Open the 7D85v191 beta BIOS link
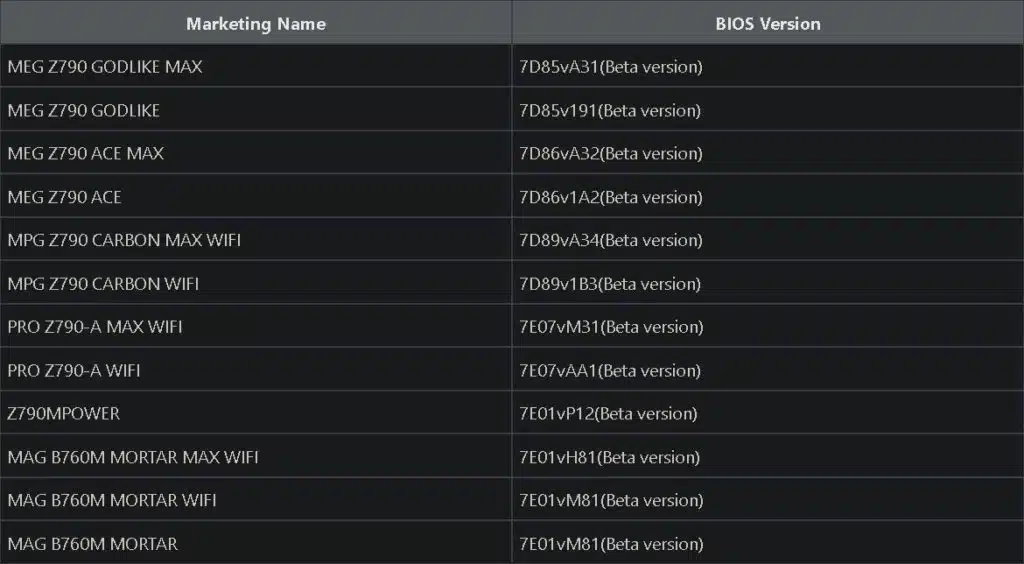The height and width of the screenshot is (564, 1024). click(x=610, y=110)
